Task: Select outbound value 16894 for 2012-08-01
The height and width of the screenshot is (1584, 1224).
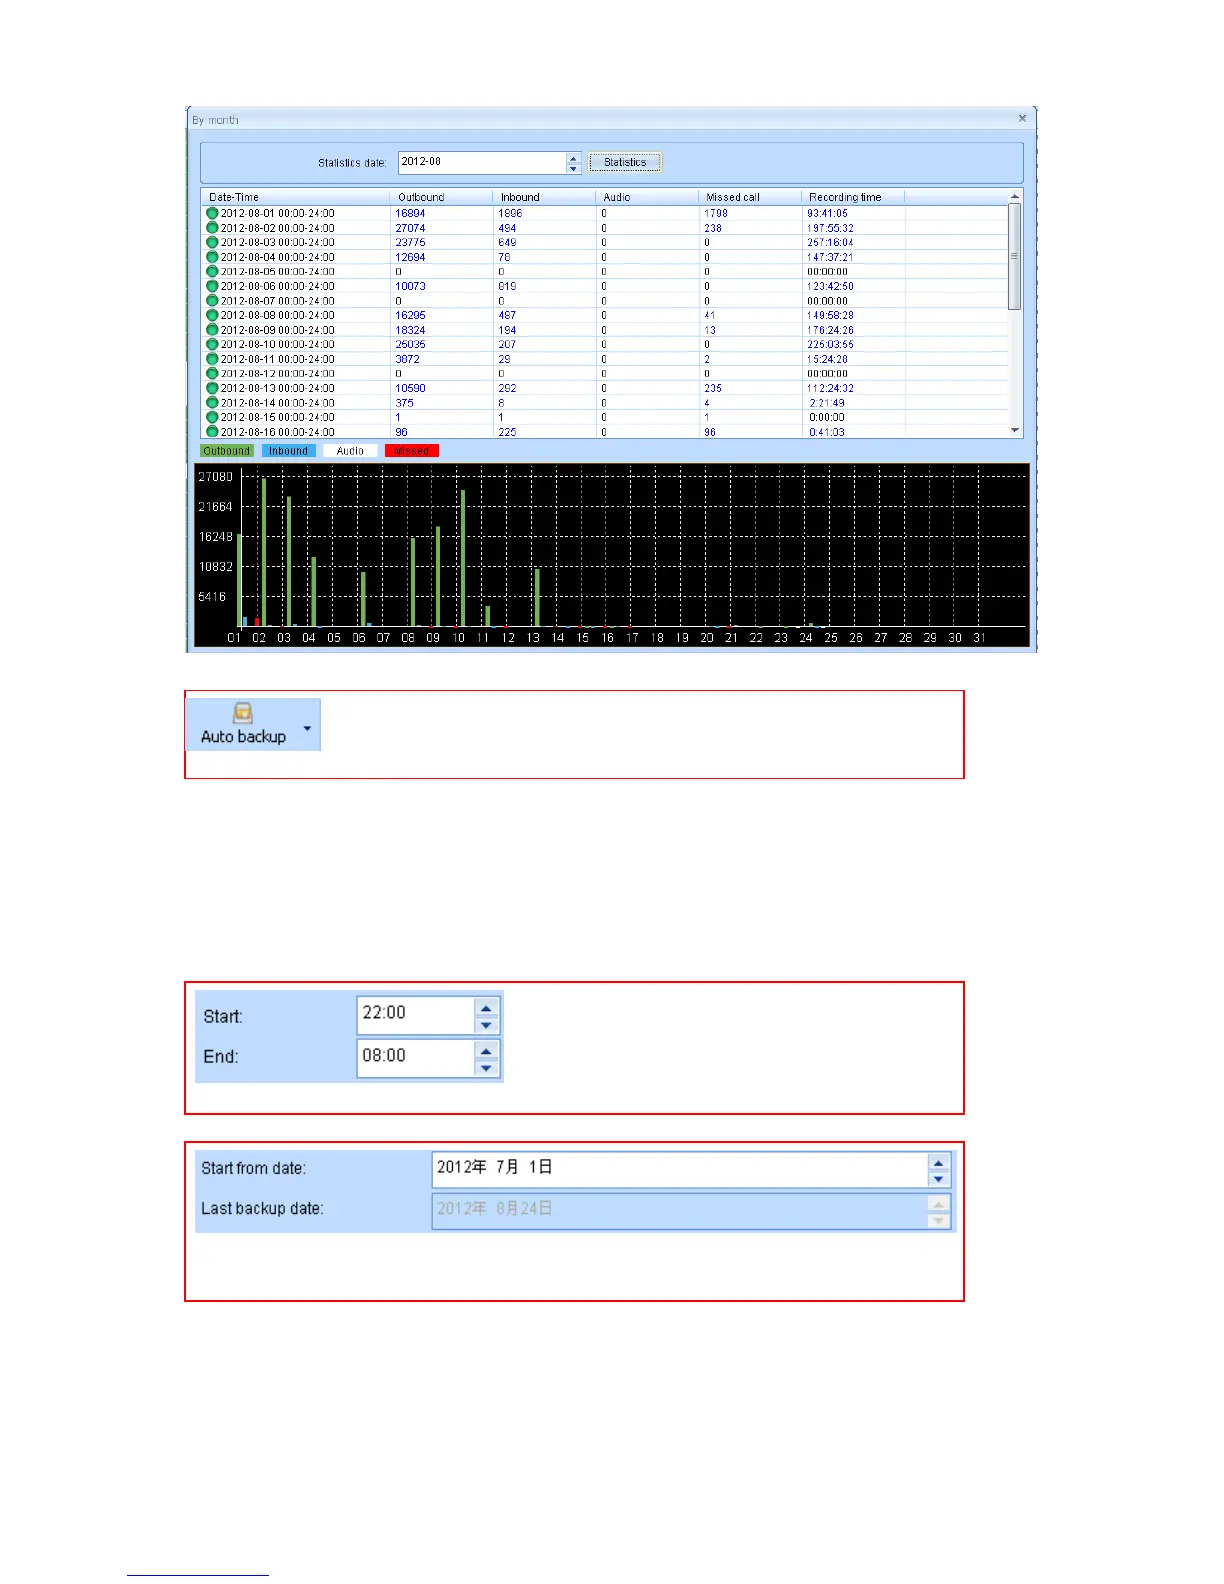Action: pyautogui.click(x=410, y=213)
